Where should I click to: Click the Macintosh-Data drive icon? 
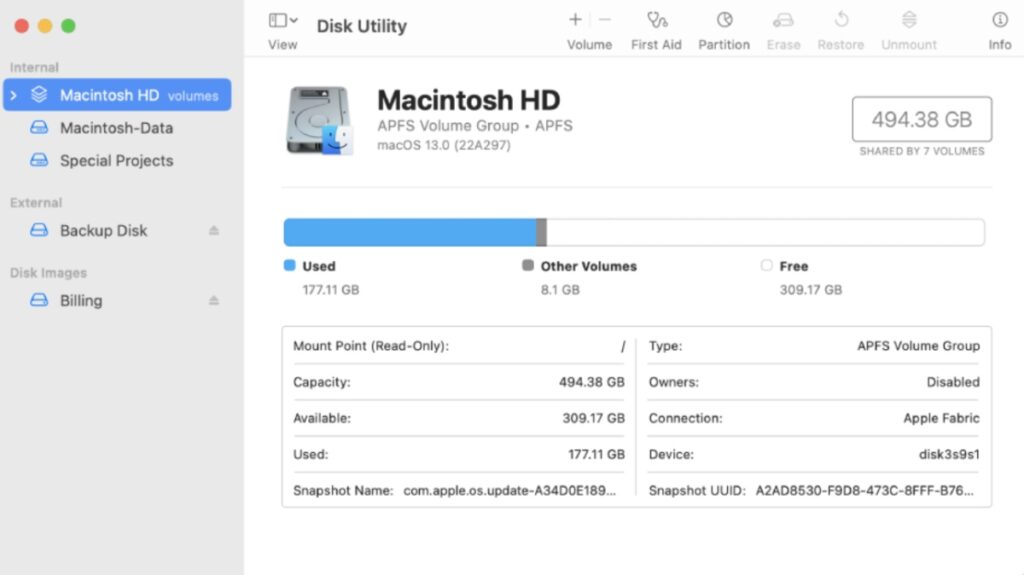[39, 127]
